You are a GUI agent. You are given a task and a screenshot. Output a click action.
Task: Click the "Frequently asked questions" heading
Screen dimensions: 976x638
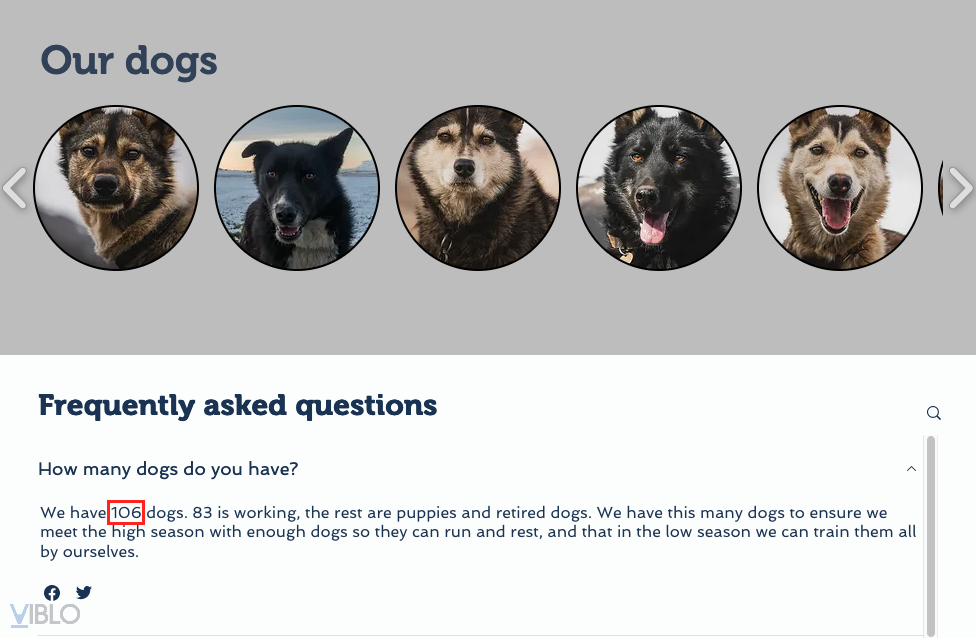(238, 405)
